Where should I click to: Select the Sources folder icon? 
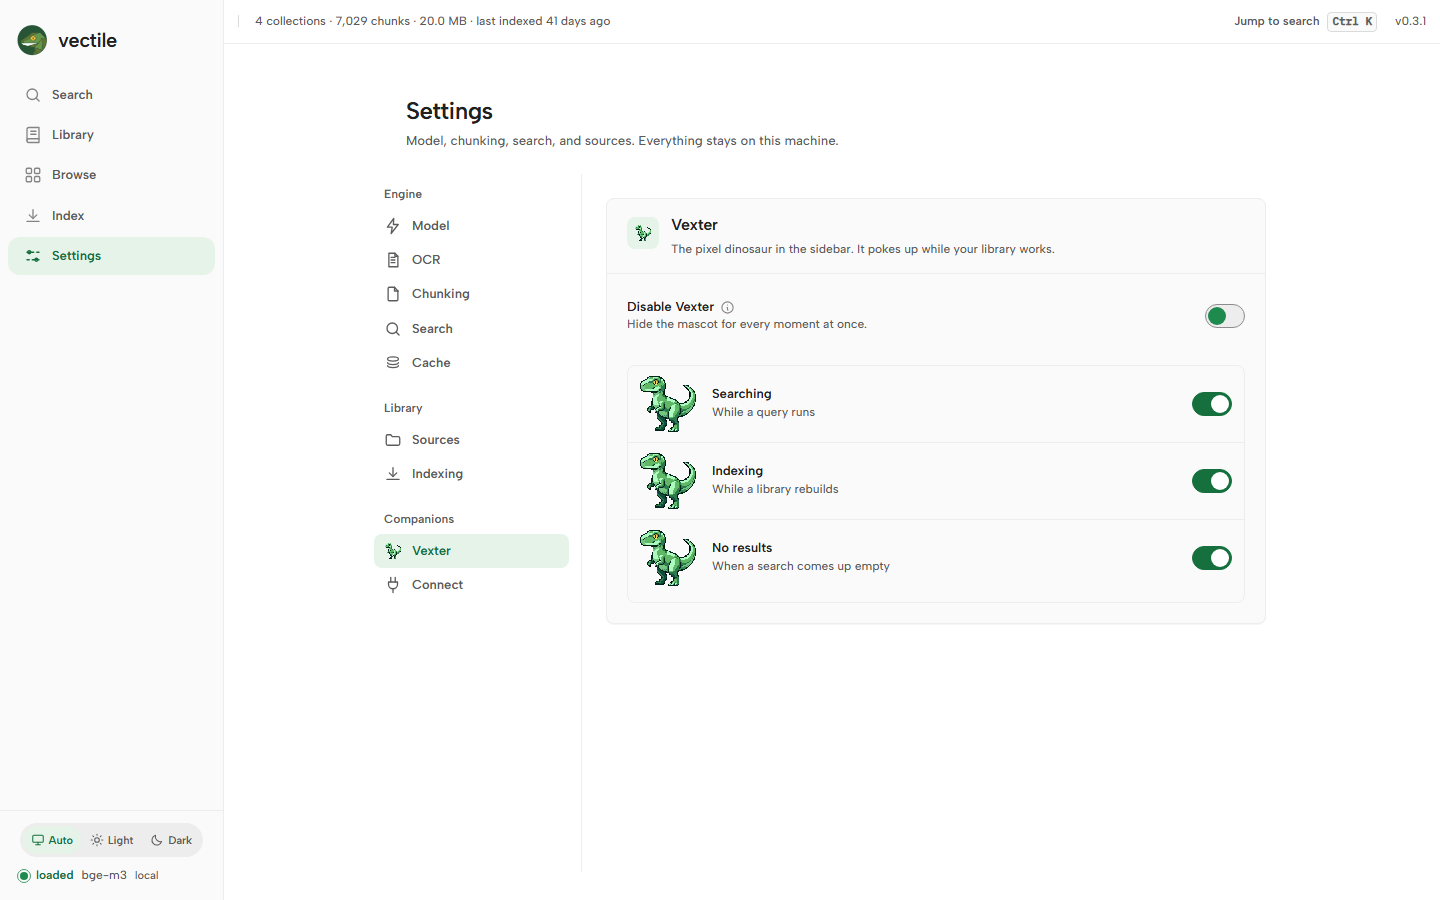pos(393,440)
